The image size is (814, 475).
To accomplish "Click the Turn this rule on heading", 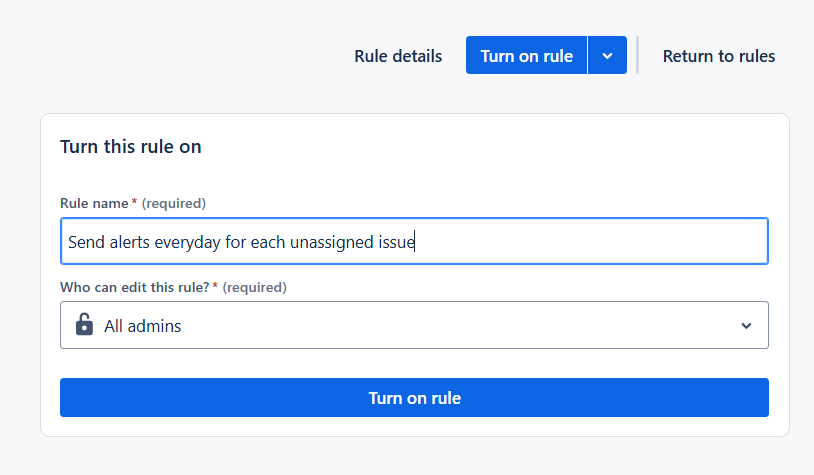I will (x=131, y=147).
